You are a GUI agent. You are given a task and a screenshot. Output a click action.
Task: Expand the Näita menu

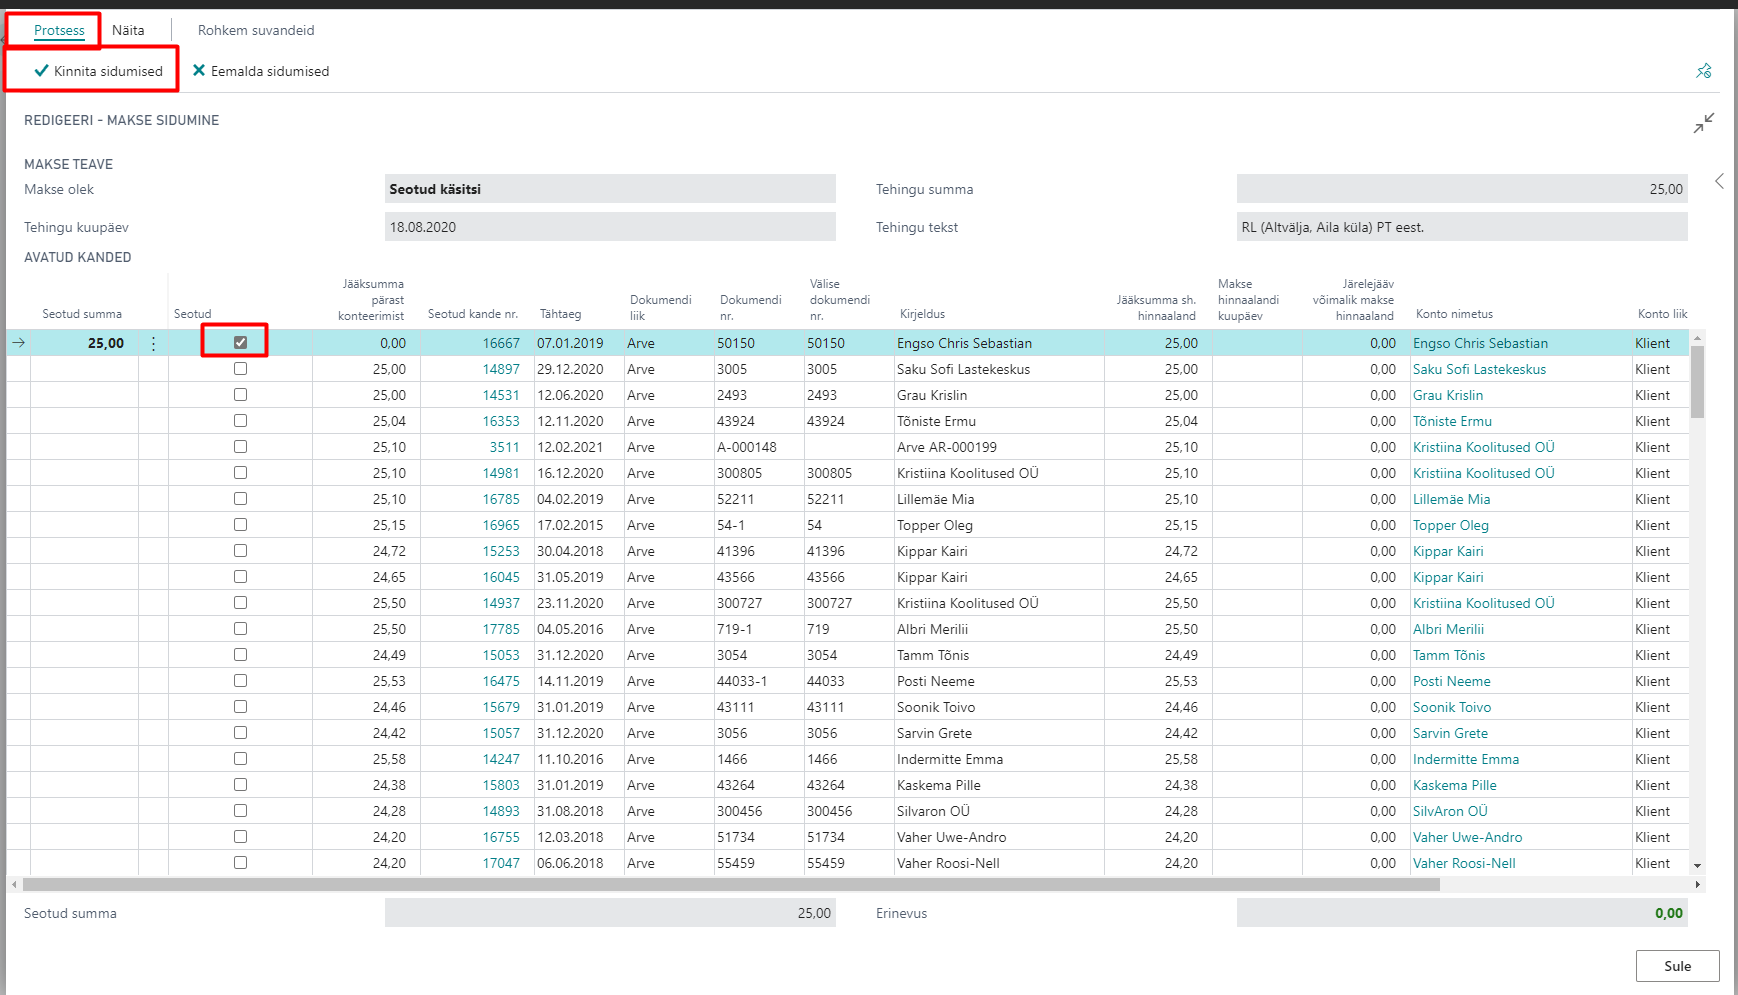128,30
